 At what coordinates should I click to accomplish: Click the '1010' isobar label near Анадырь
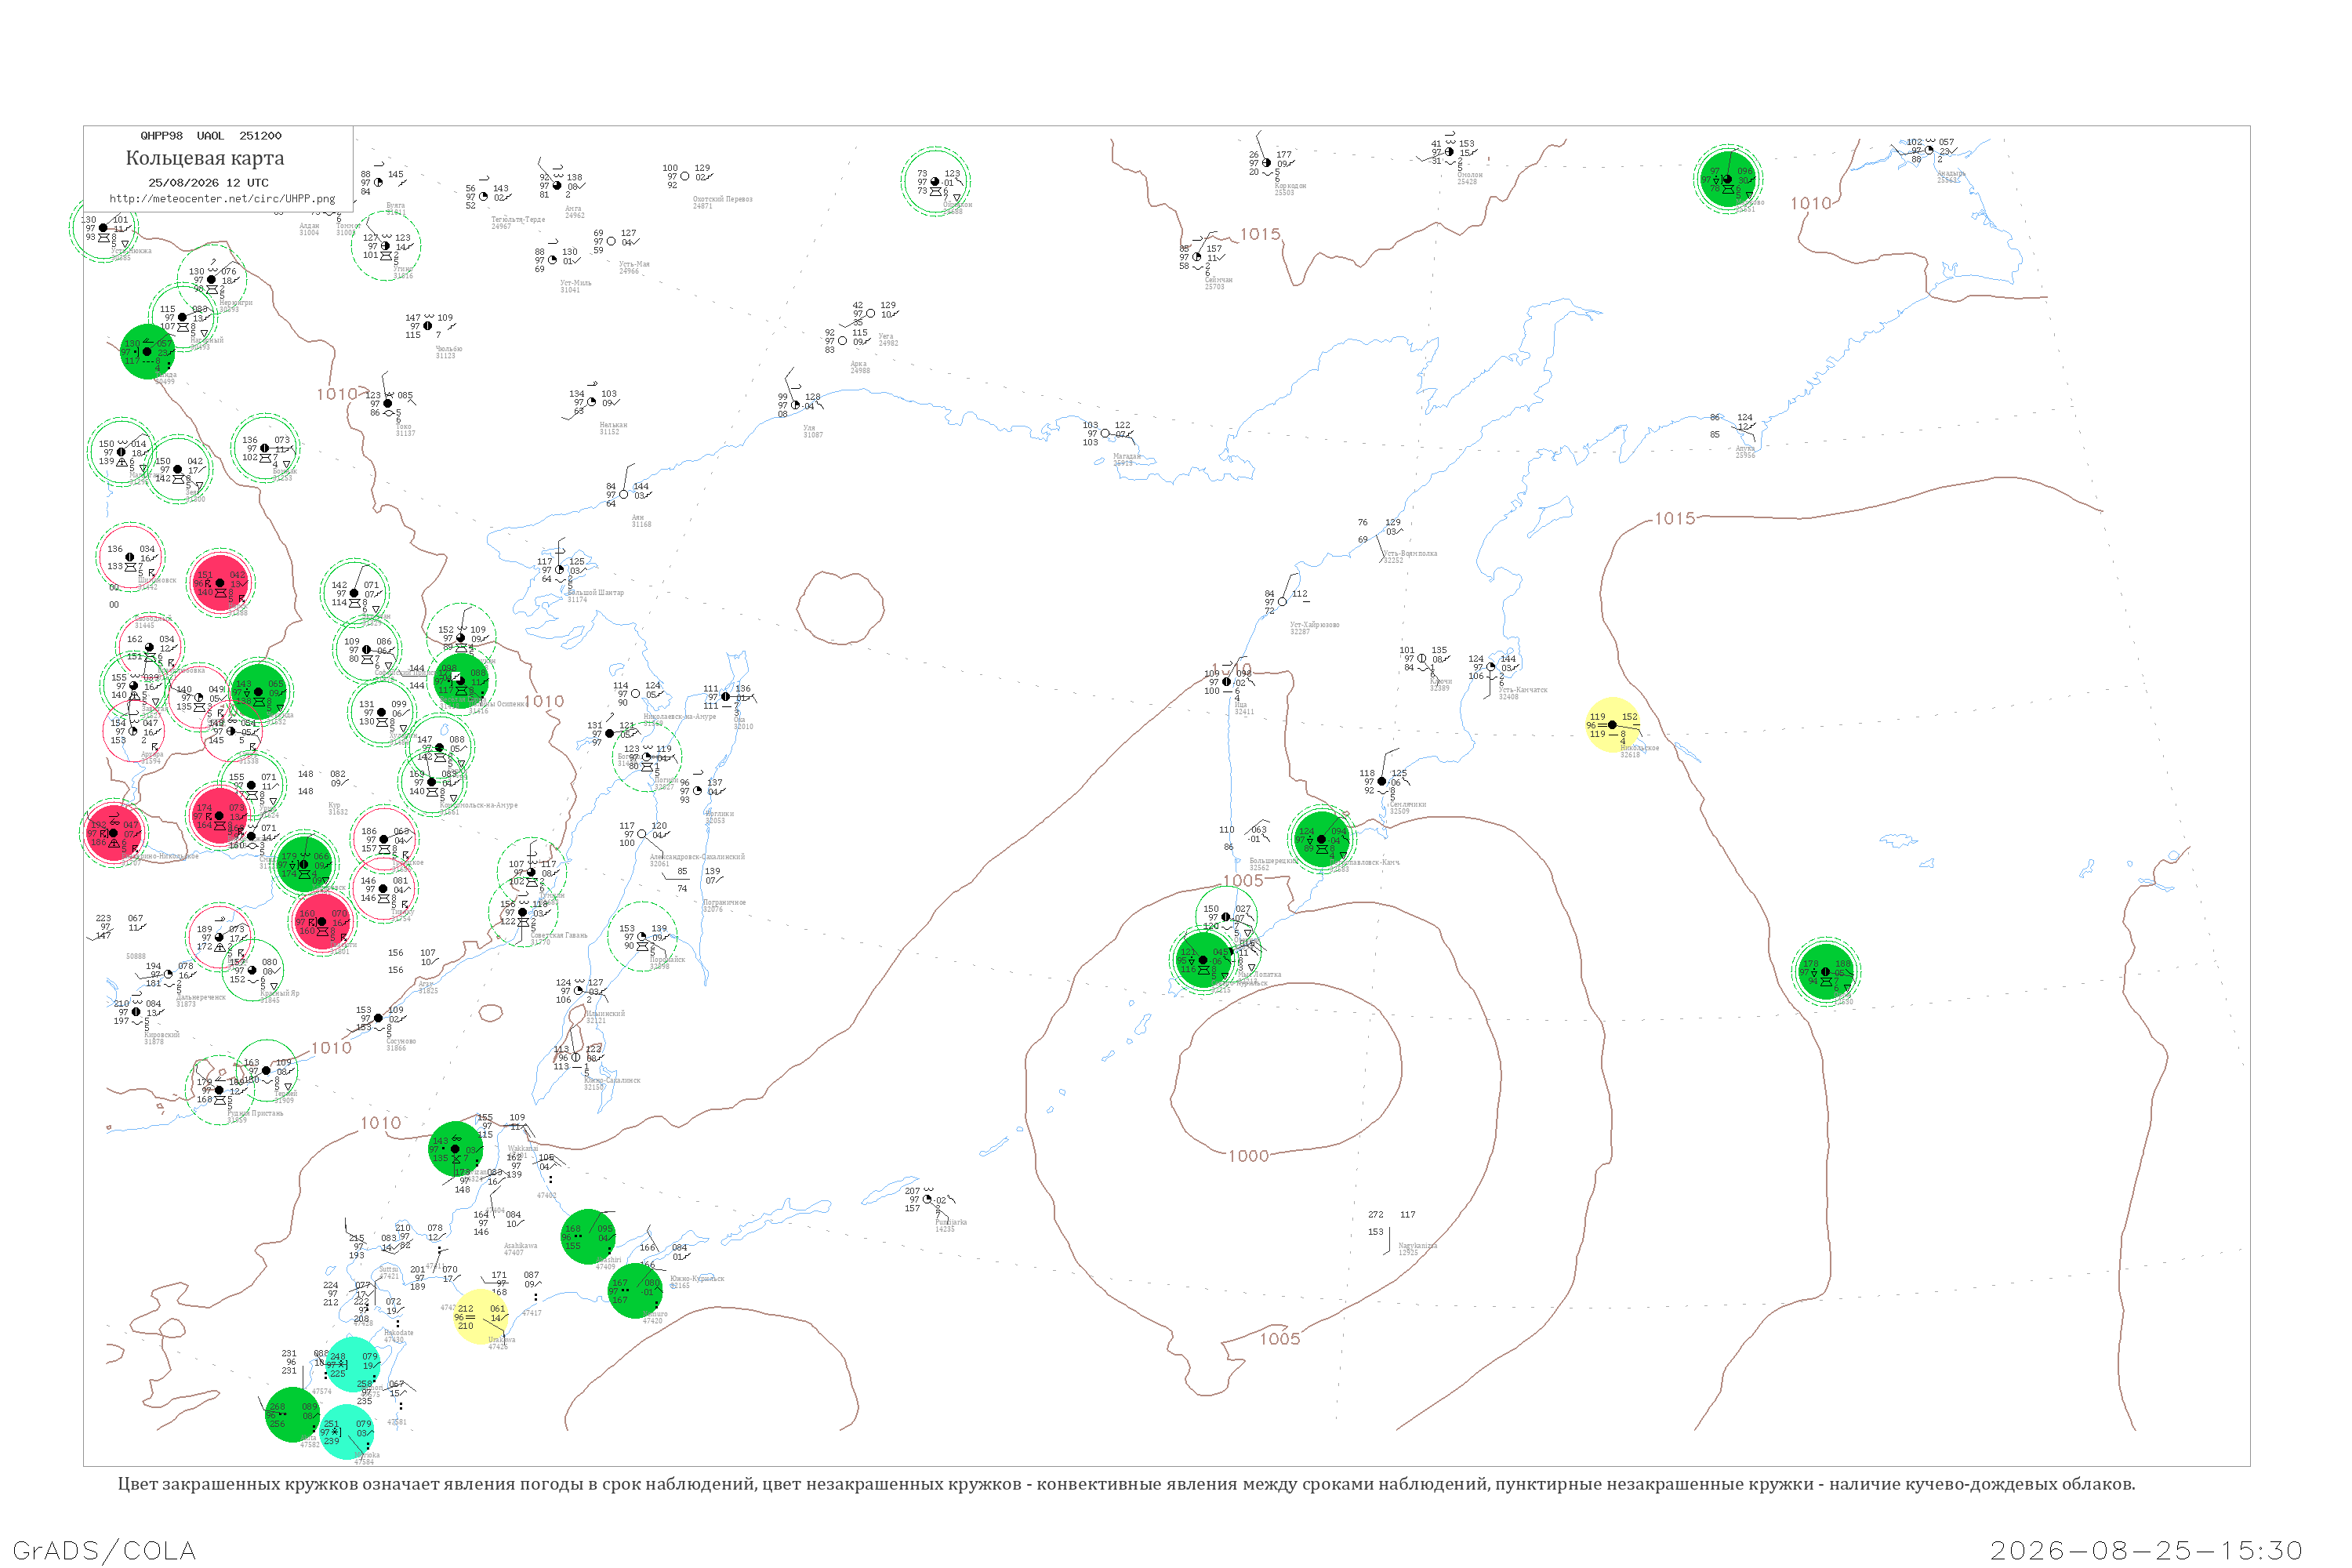[1811, 204]
